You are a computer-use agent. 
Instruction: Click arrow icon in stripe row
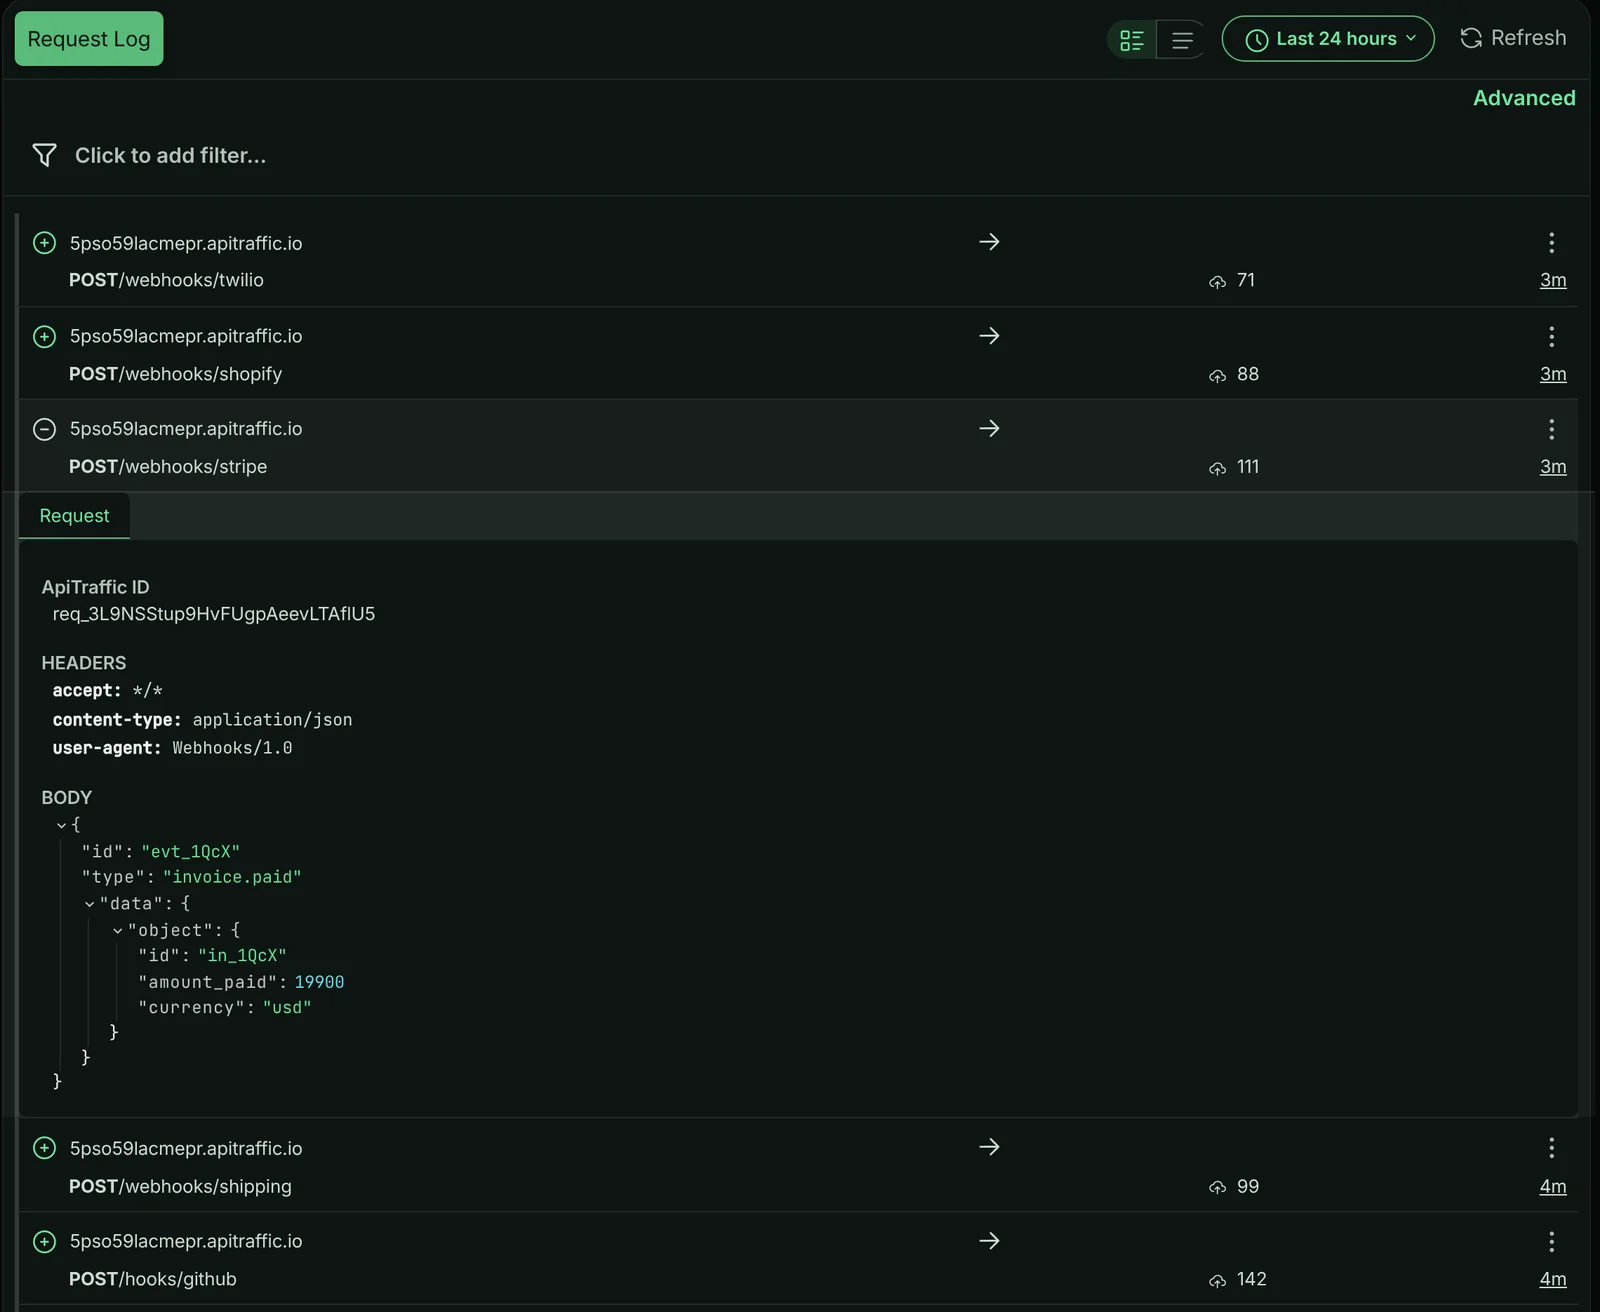(x=989, y=428)
